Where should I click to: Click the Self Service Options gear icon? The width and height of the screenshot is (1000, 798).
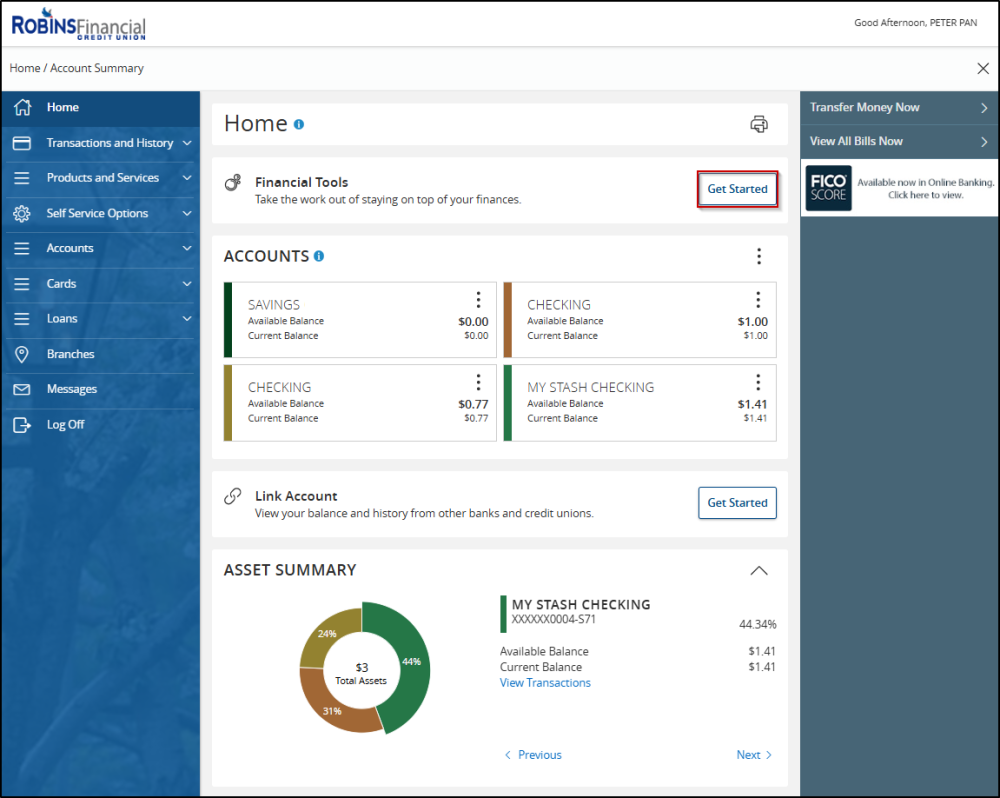click(22, 213)
